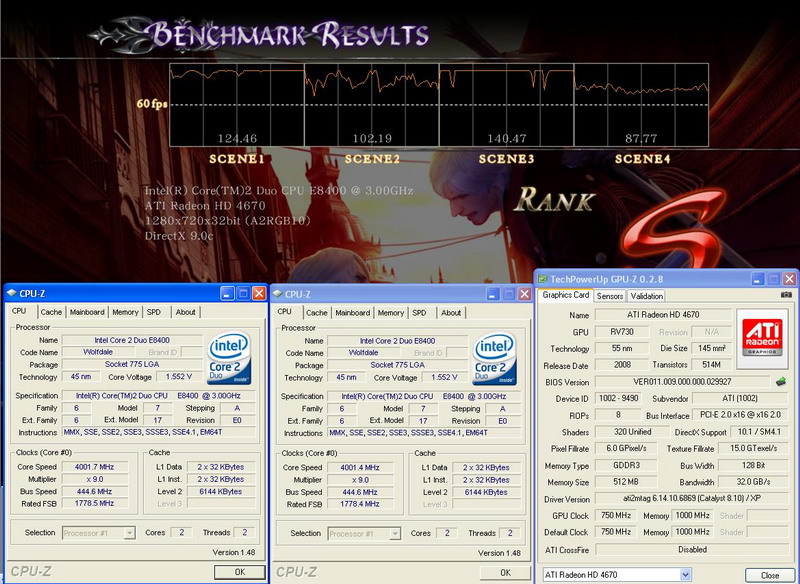
Task: Switch to the Sensors tab in GPU-Z
Action: (x=610, y=296)
